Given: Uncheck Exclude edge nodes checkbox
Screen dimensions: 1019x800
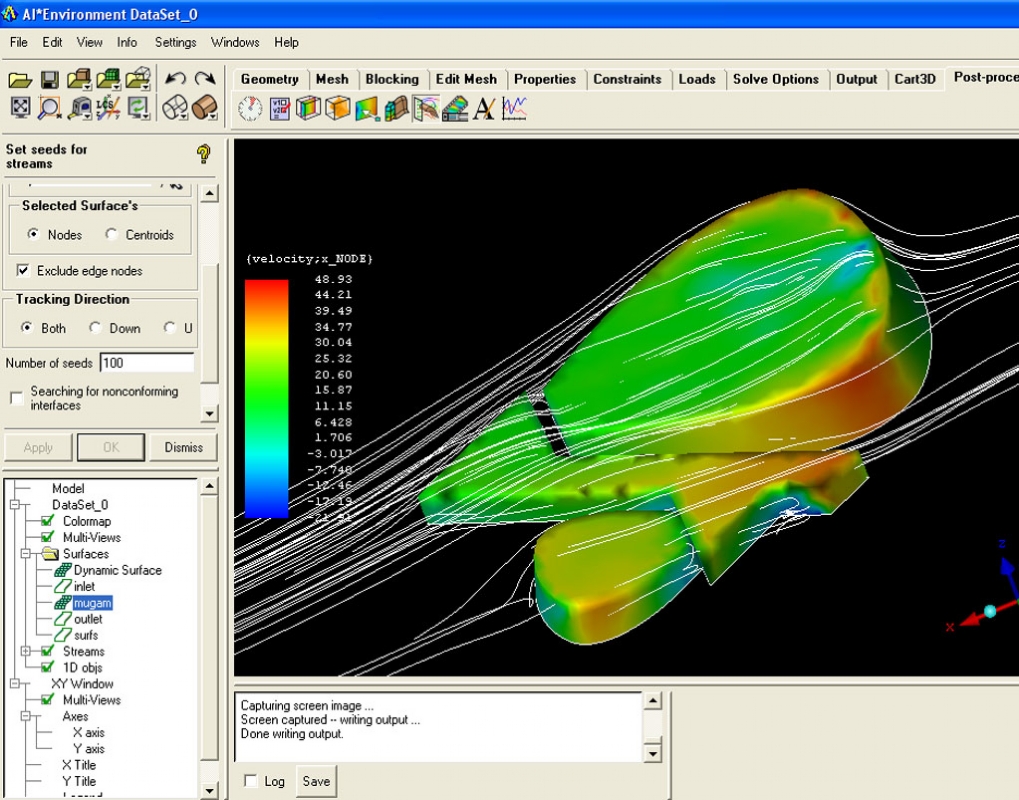Looking at the screenshot, I should 23,271.
